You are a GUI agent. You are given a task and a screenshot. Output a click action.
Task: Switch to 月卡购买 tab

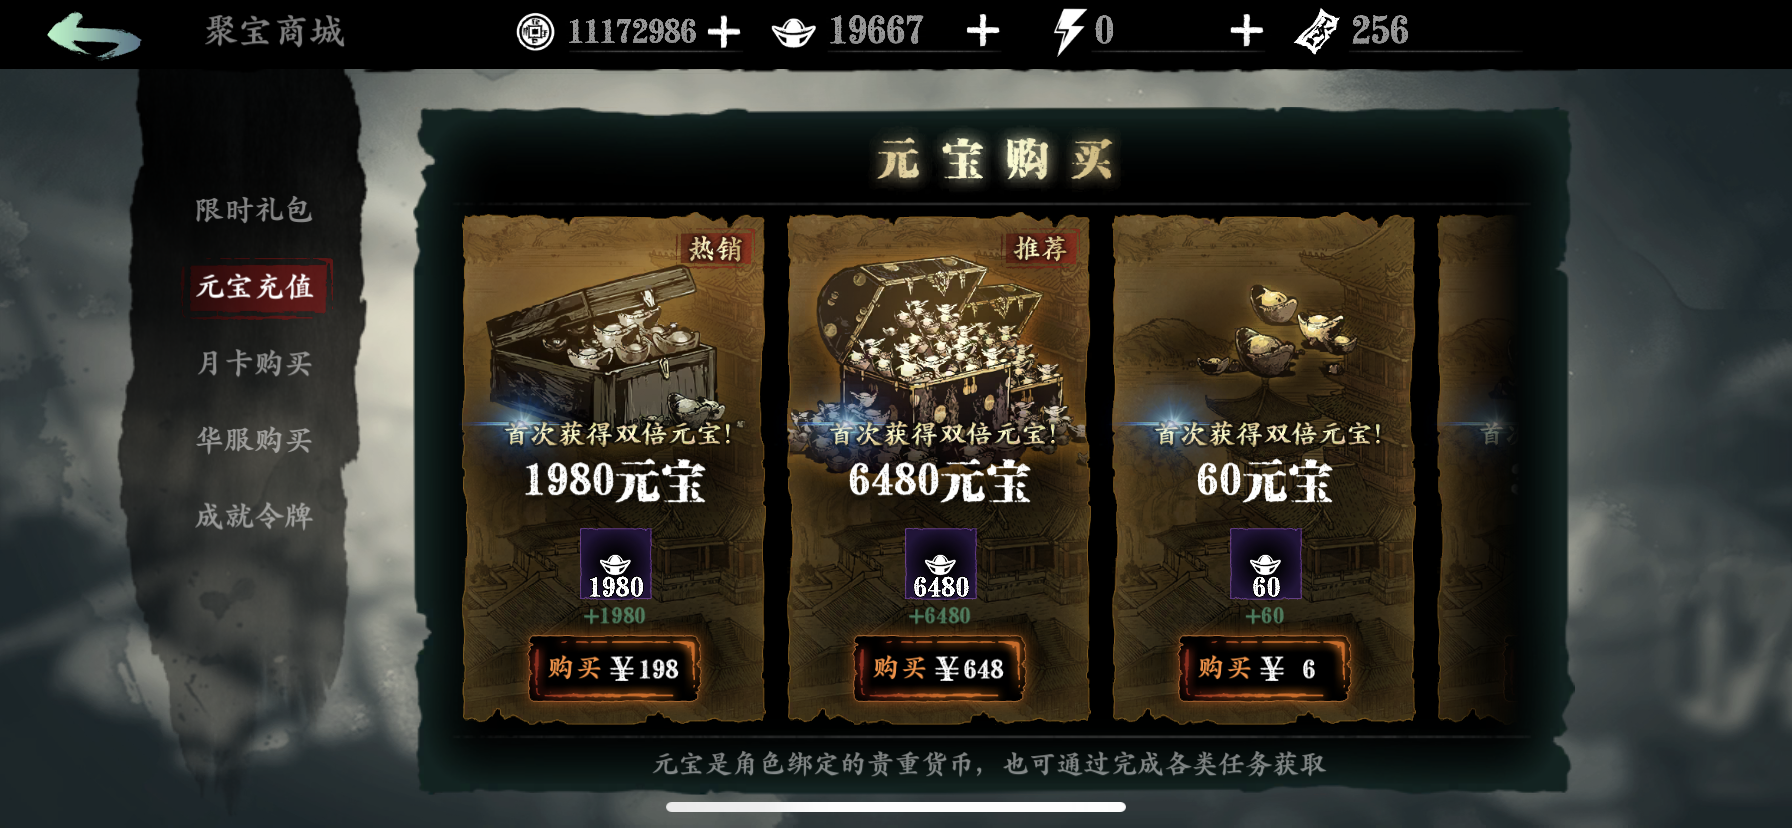254,363
